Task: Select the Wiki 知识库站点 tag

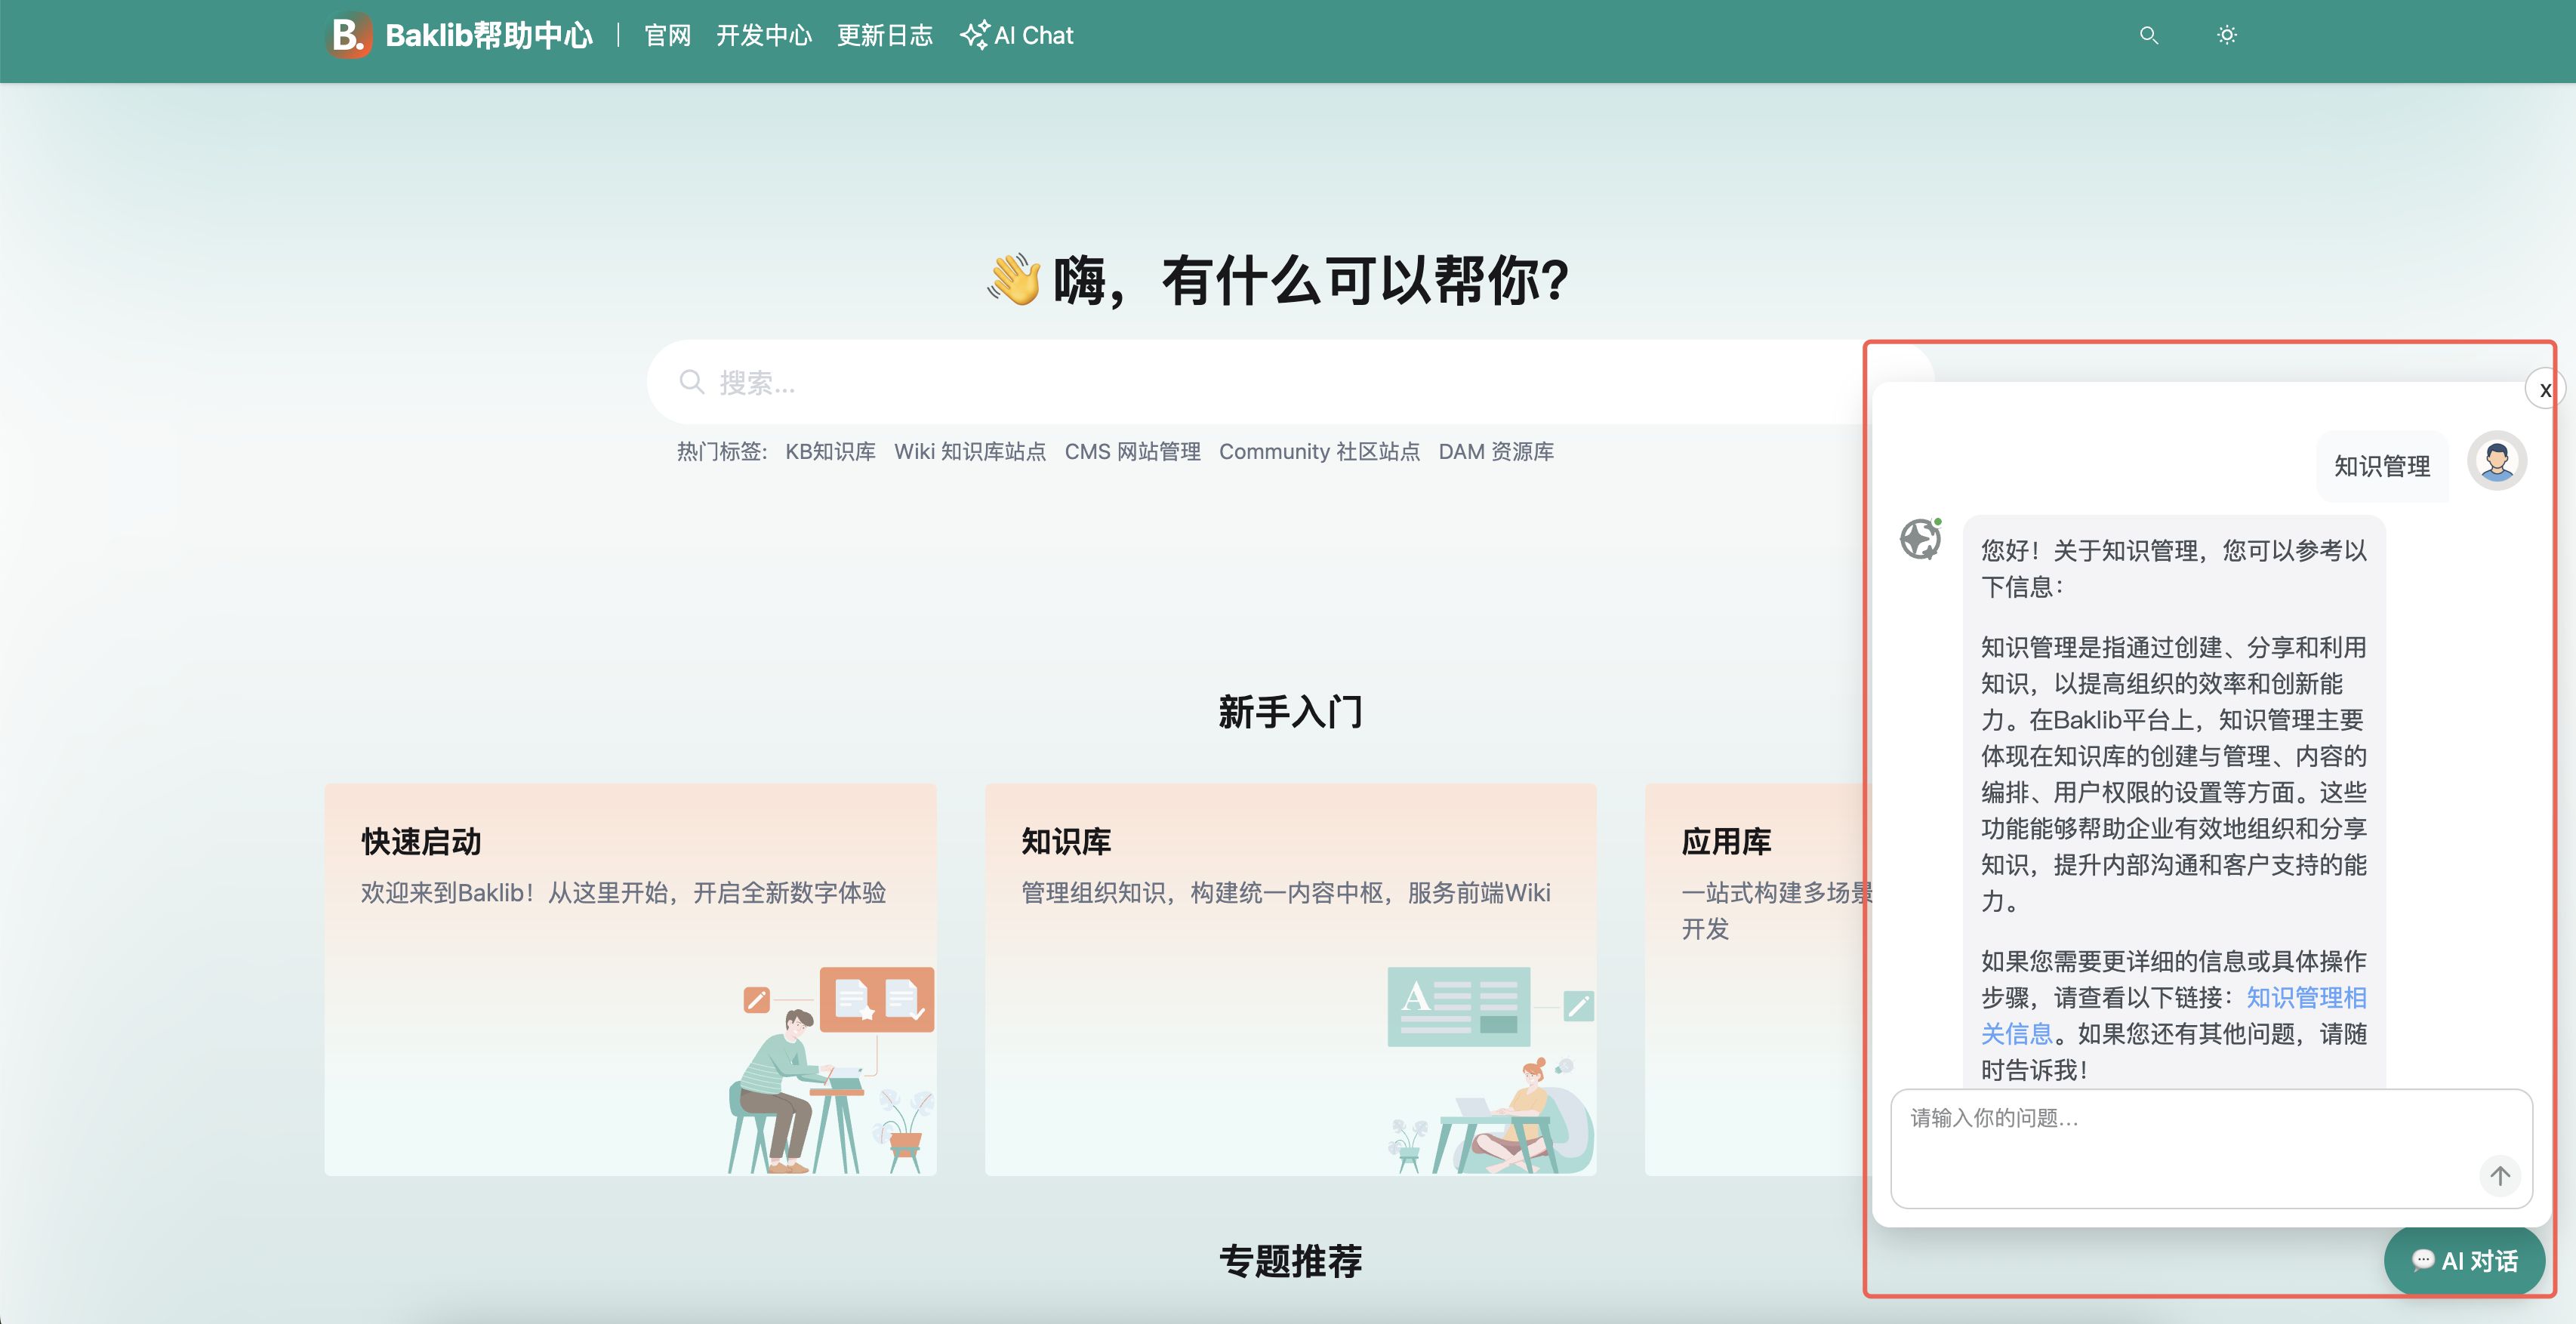Action: [969, 451]
